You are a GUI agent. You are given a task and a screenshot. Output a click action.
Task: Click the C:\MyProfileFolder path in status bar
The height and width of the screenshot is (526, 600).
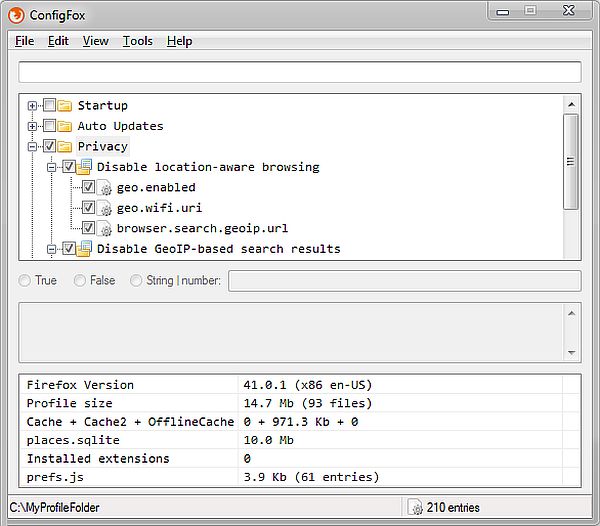click(54, 508)
